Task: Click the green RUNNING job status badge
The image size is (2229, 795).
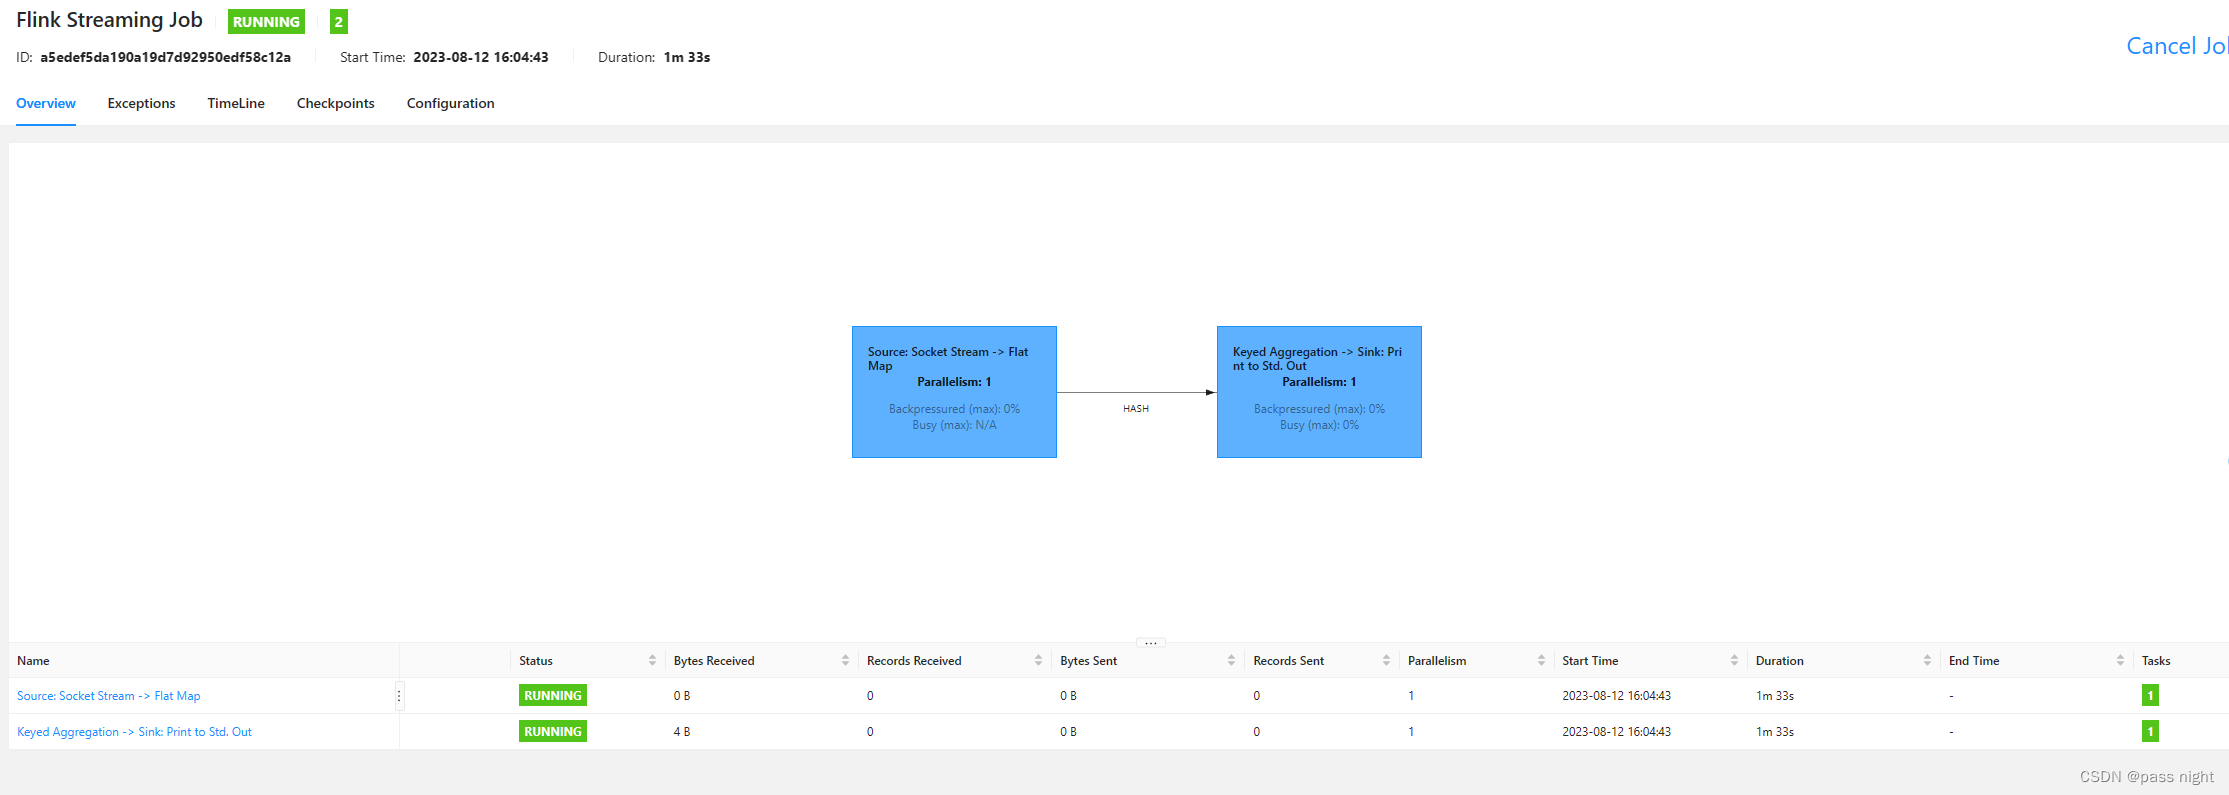Action: (x=266, y=22)
